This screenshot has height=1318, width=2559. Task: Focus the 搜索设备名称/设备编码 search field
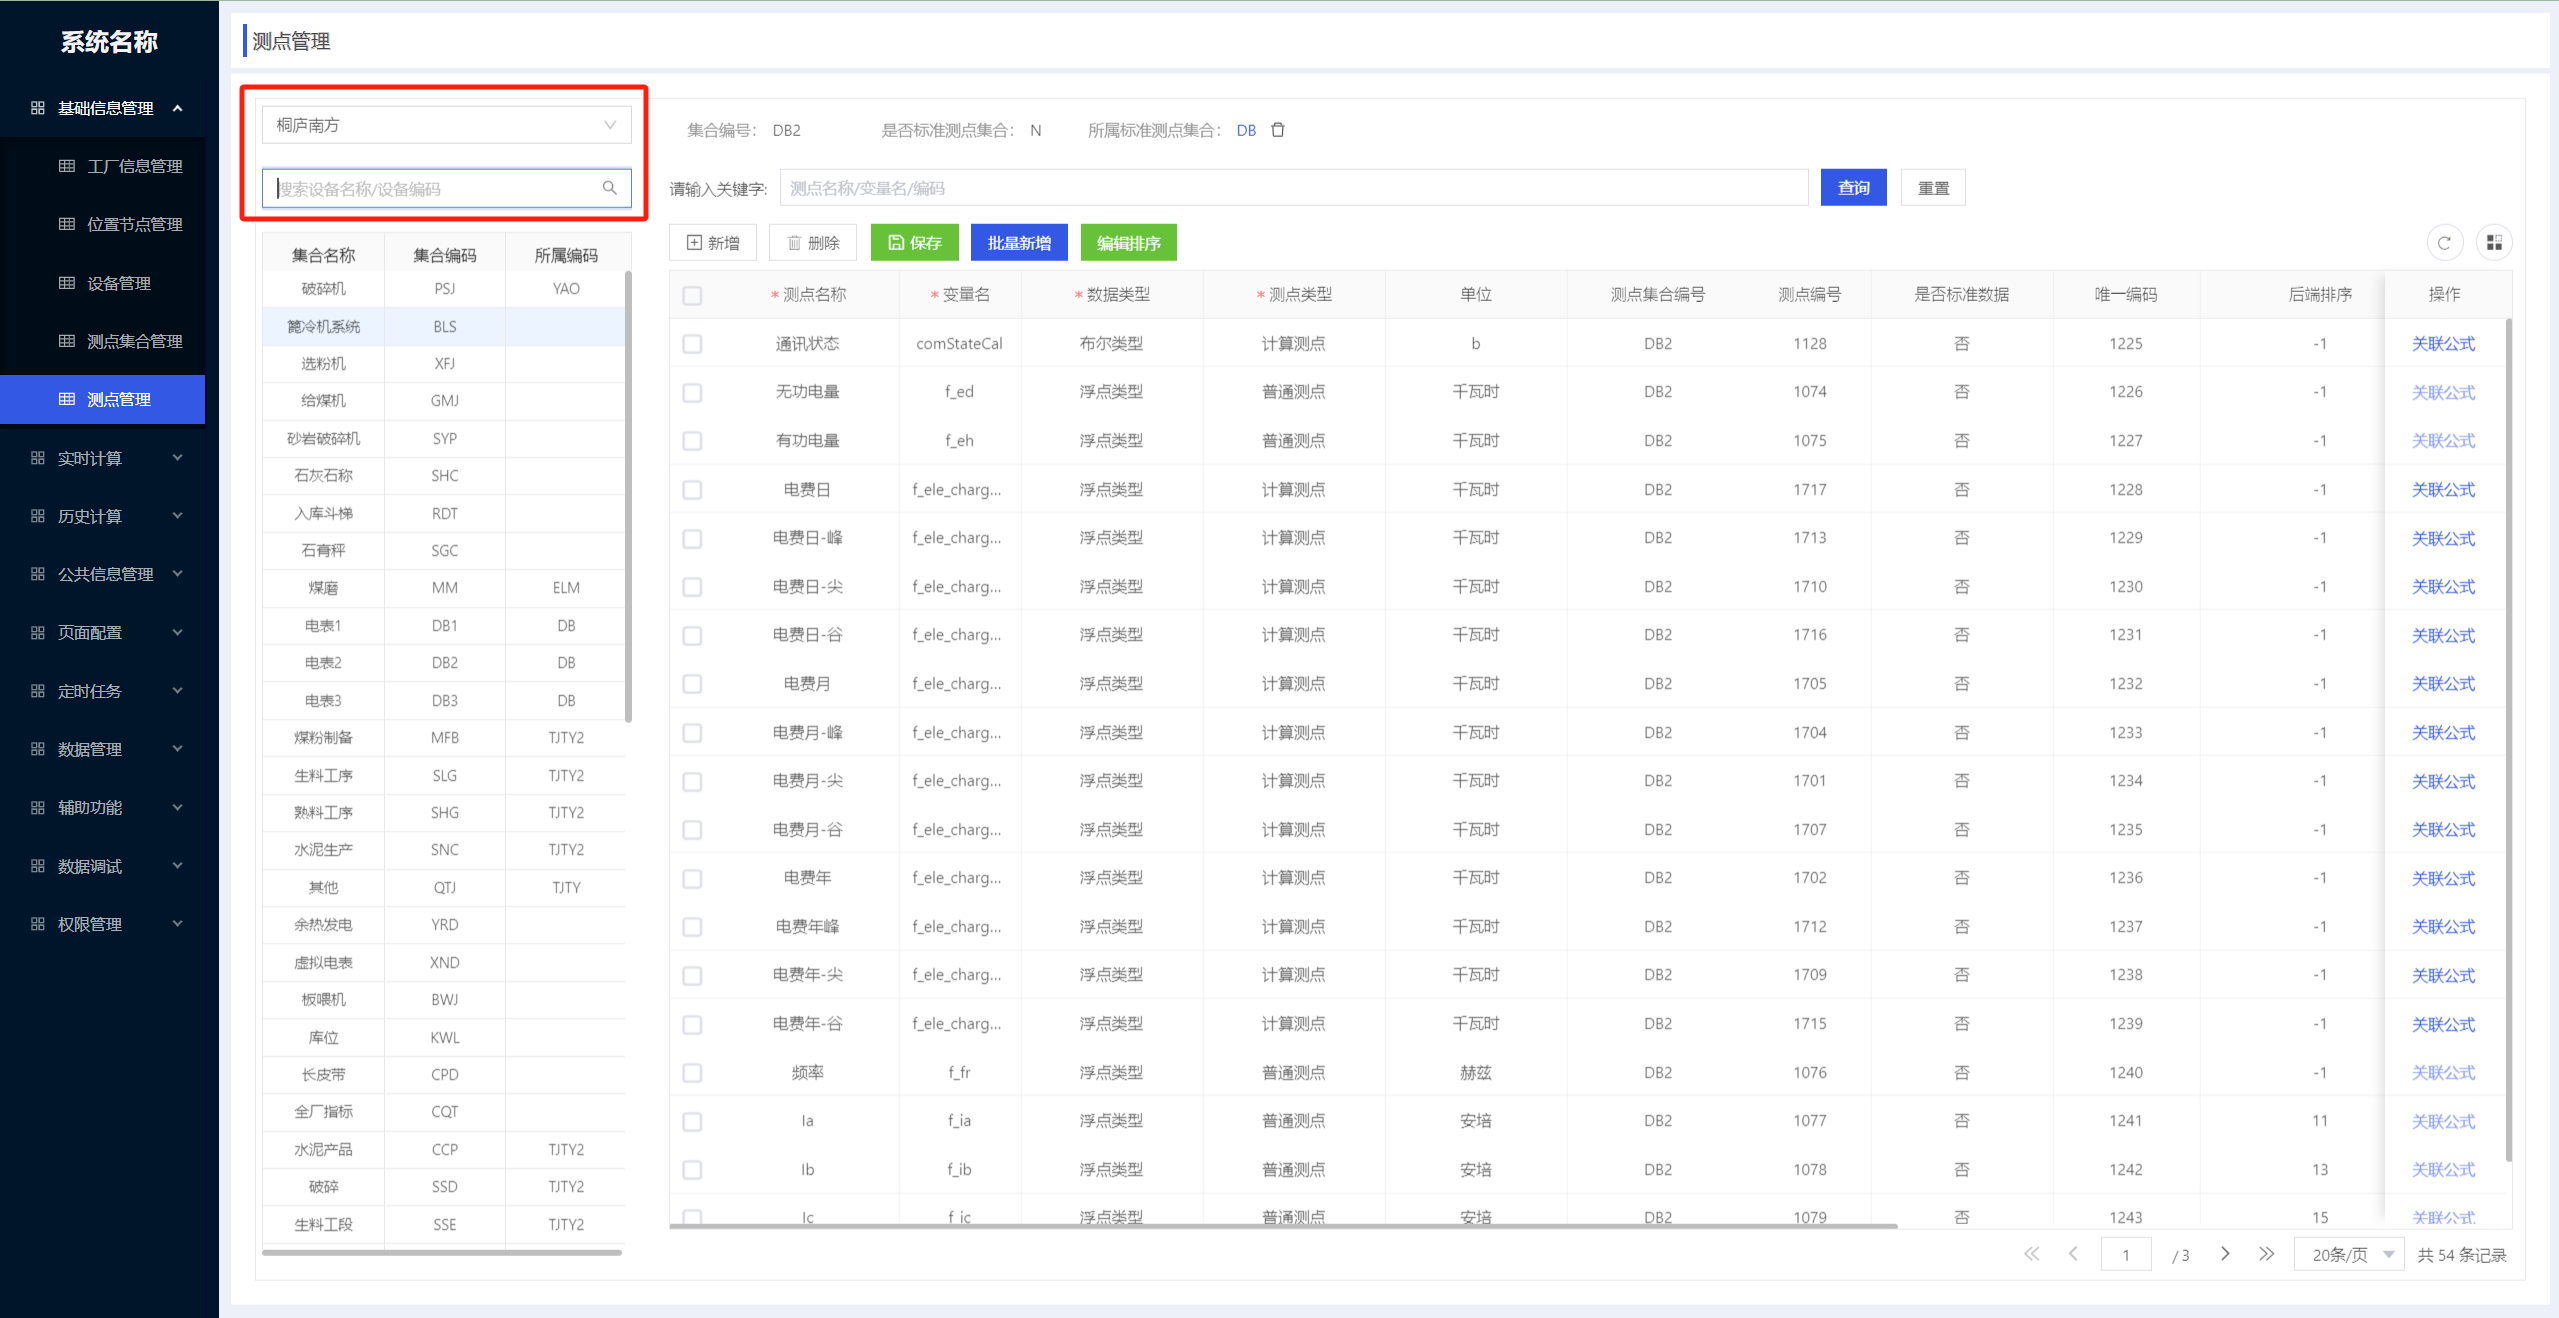tap(446, 188)
